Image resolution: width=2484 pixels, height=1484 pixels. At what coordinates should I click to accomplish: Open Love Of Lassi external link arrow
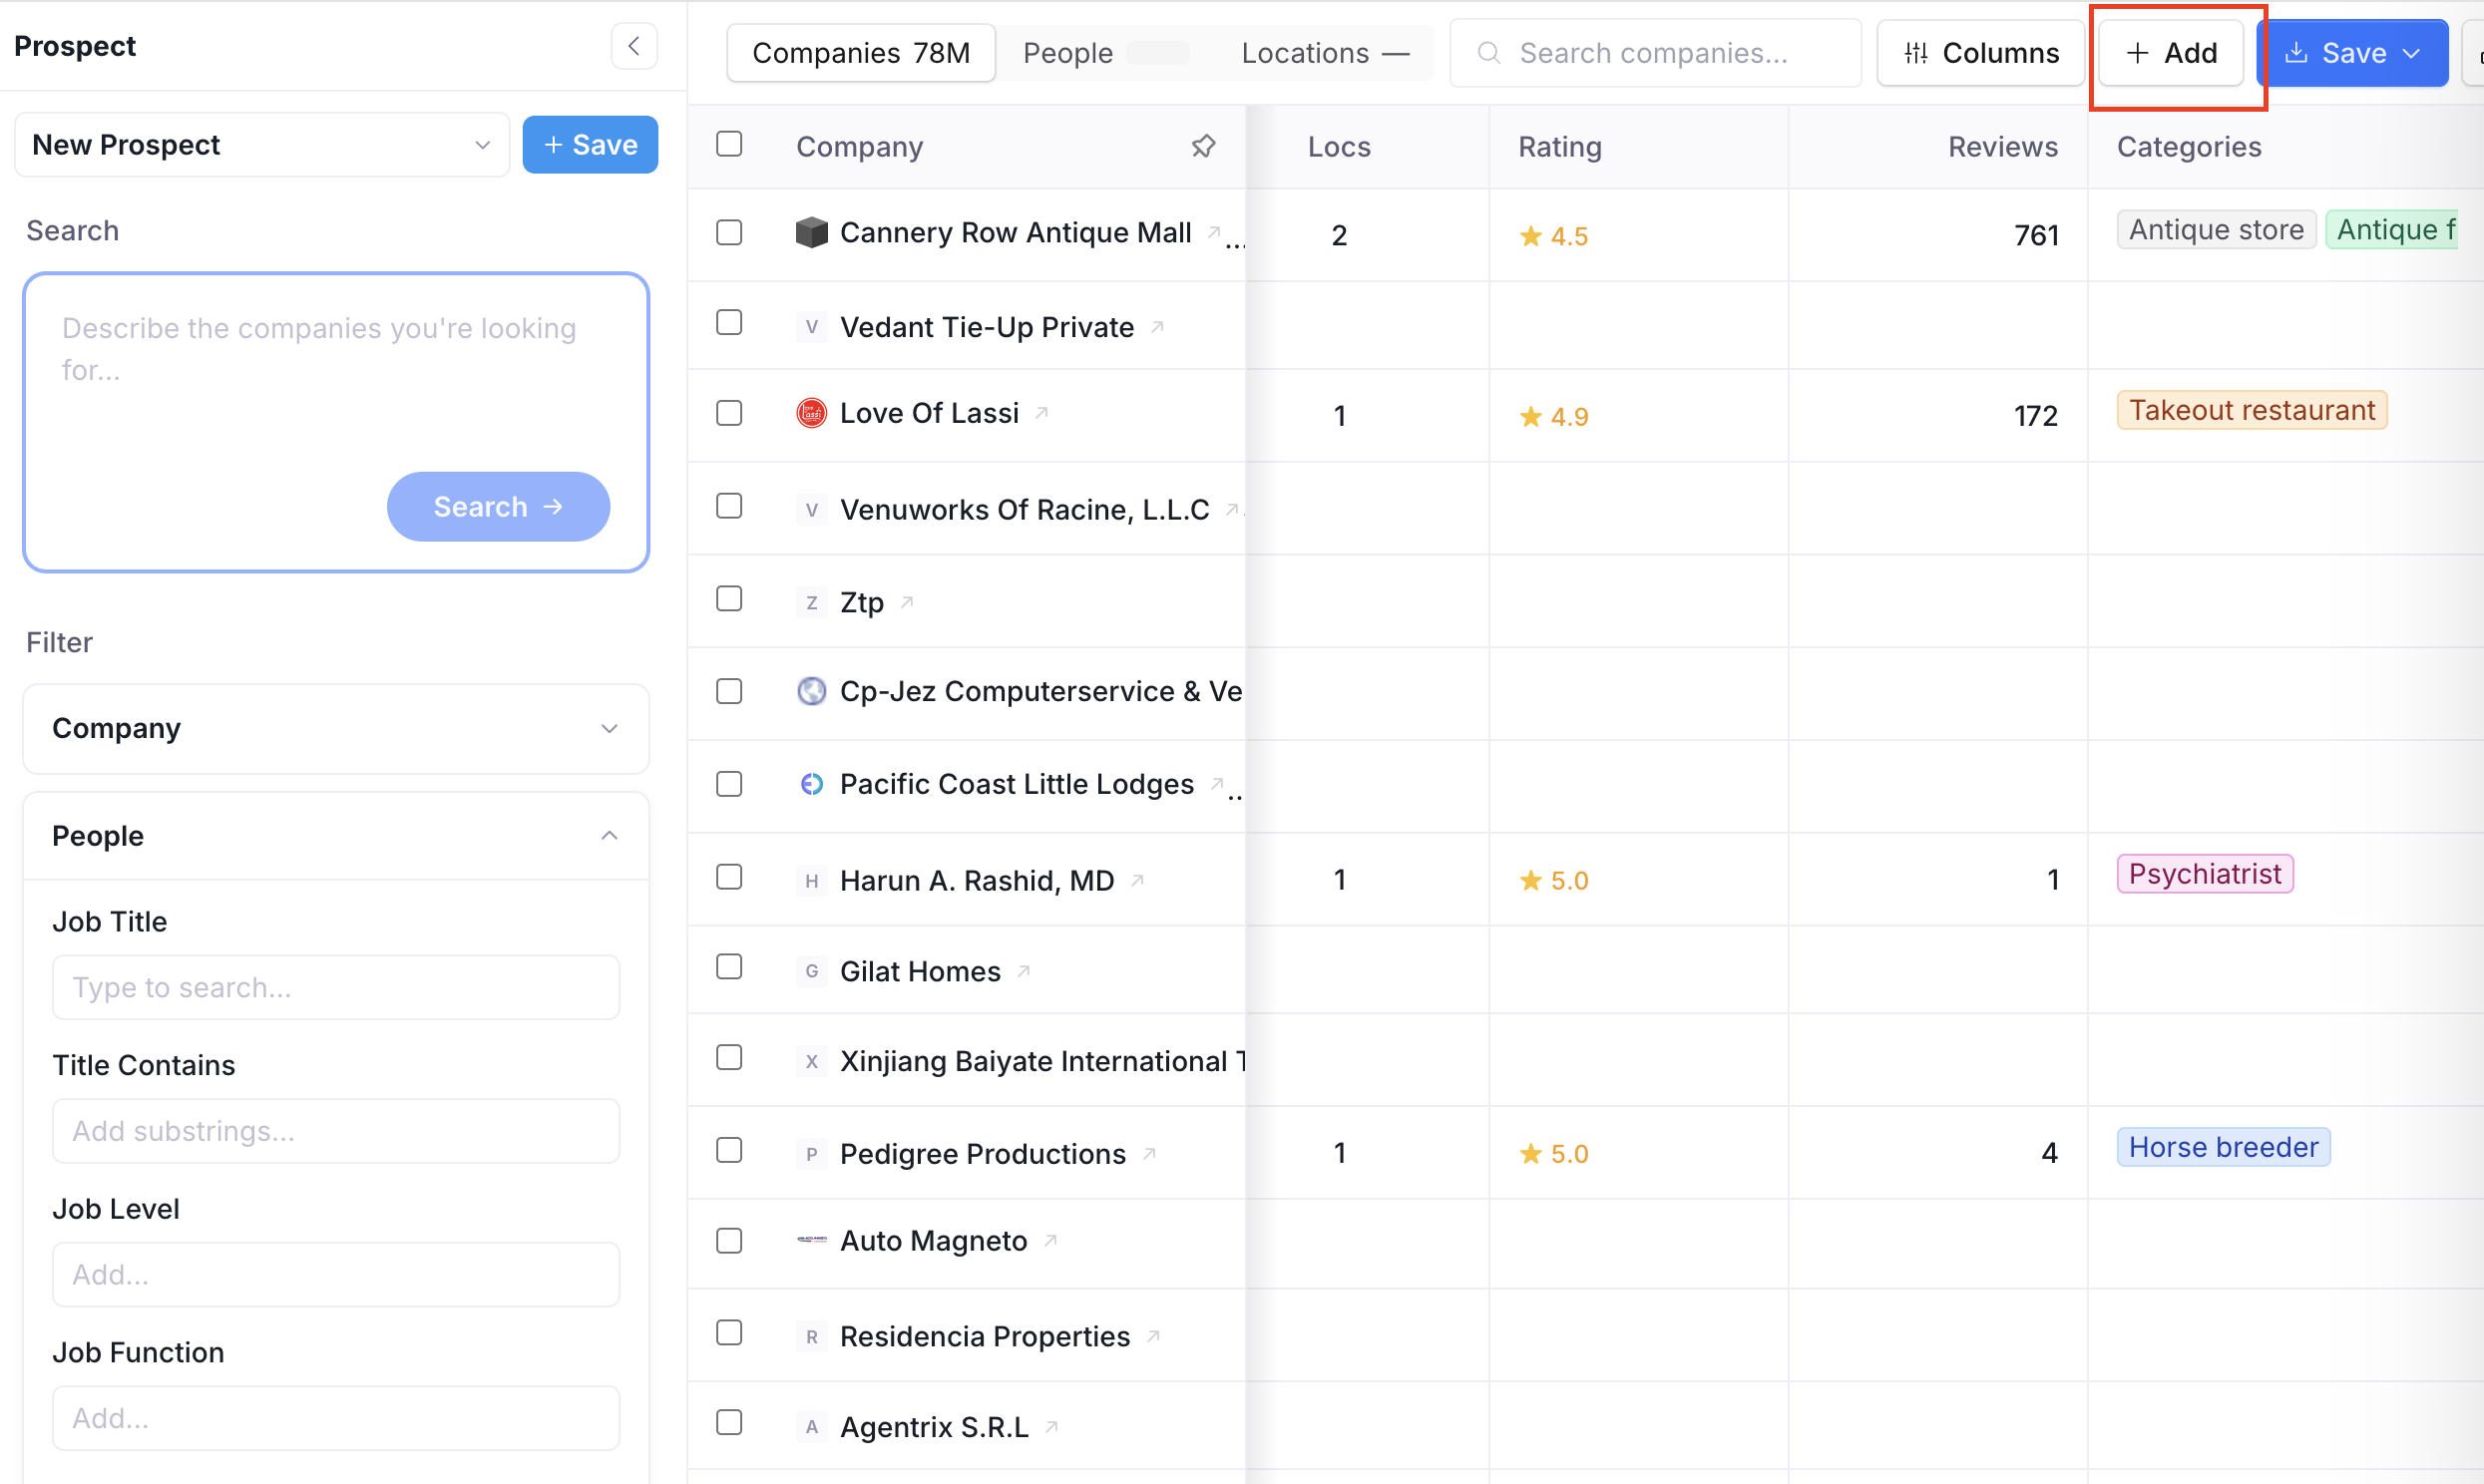click(x=1041, y=412)
